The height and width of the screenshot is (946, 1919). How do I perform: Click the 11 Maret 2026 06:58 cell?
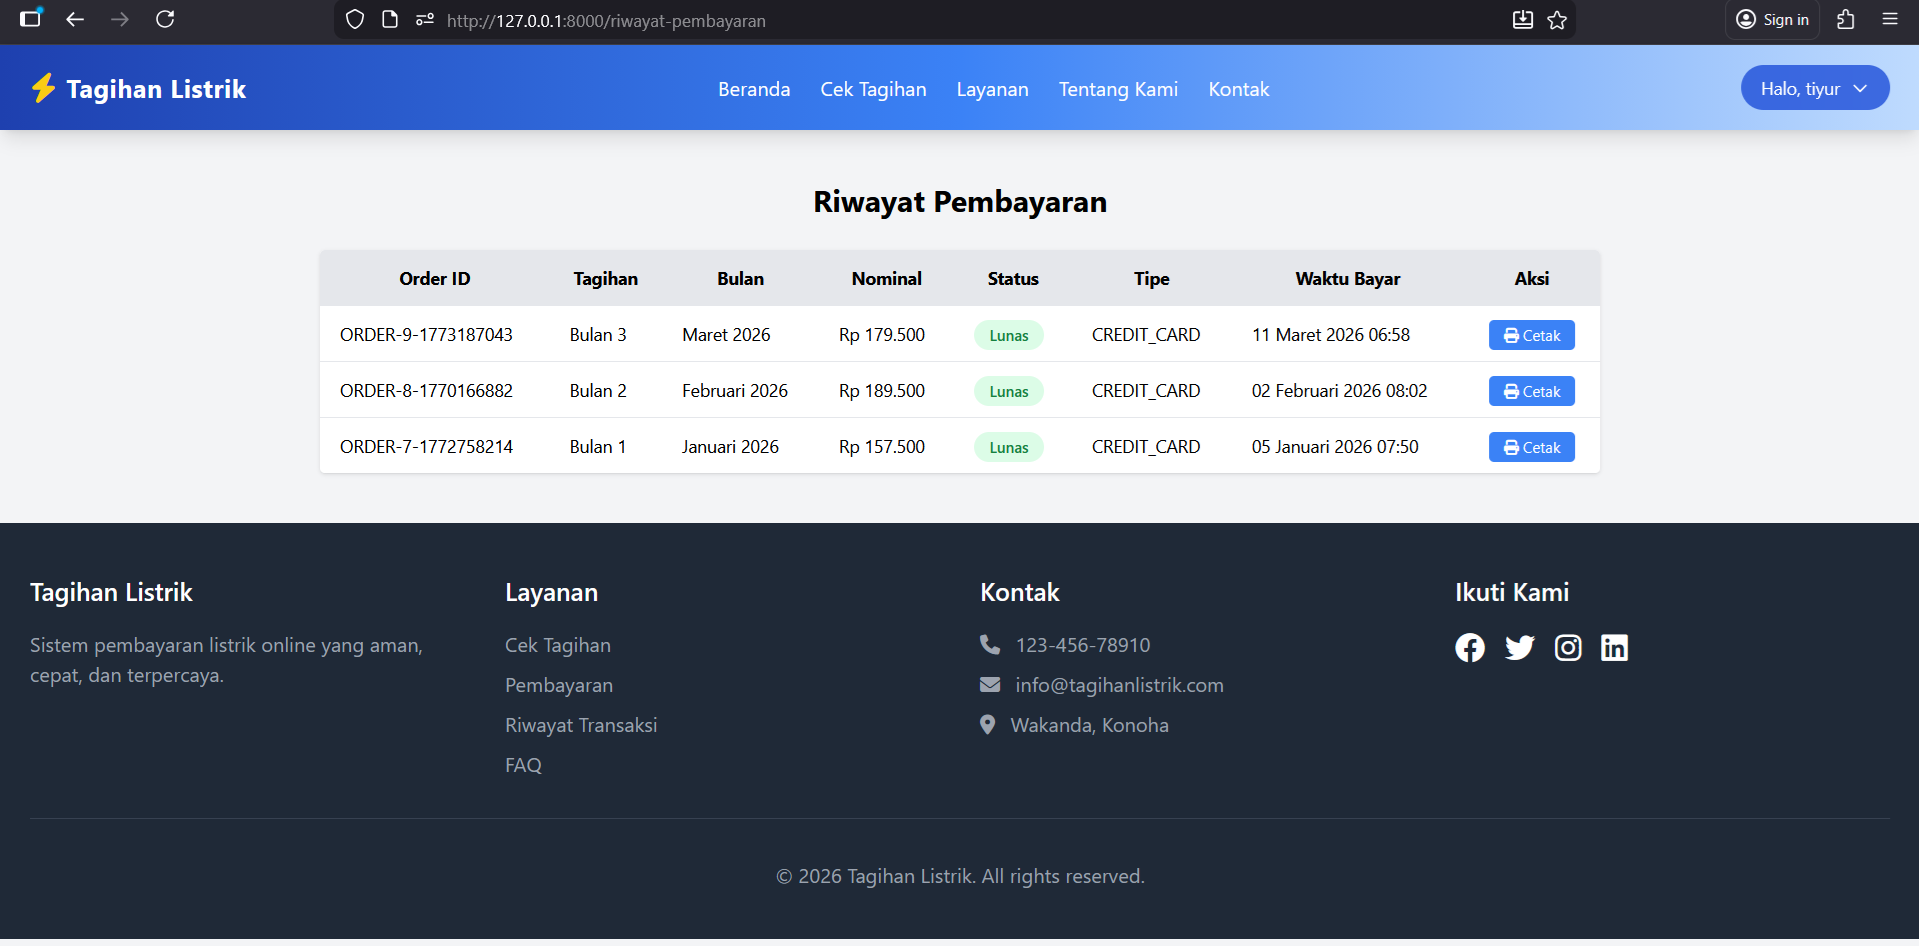tap(1330, 335)
